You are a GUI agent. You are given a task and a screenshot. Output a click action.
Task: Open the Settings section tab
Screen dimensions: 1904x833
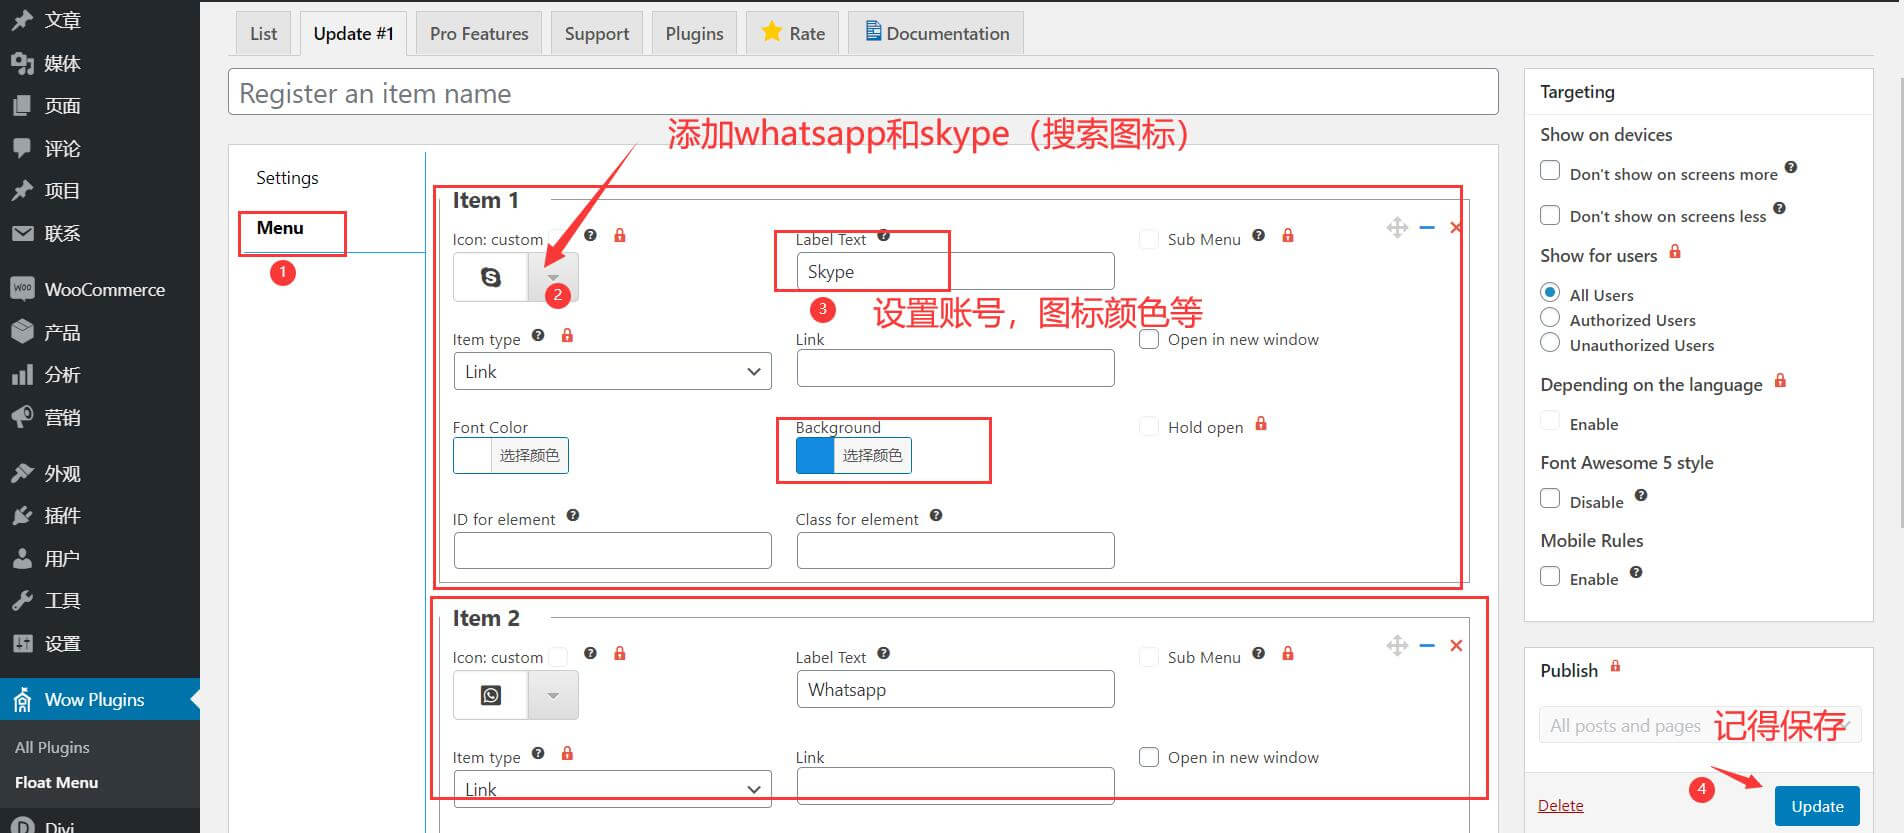(287, 178)
